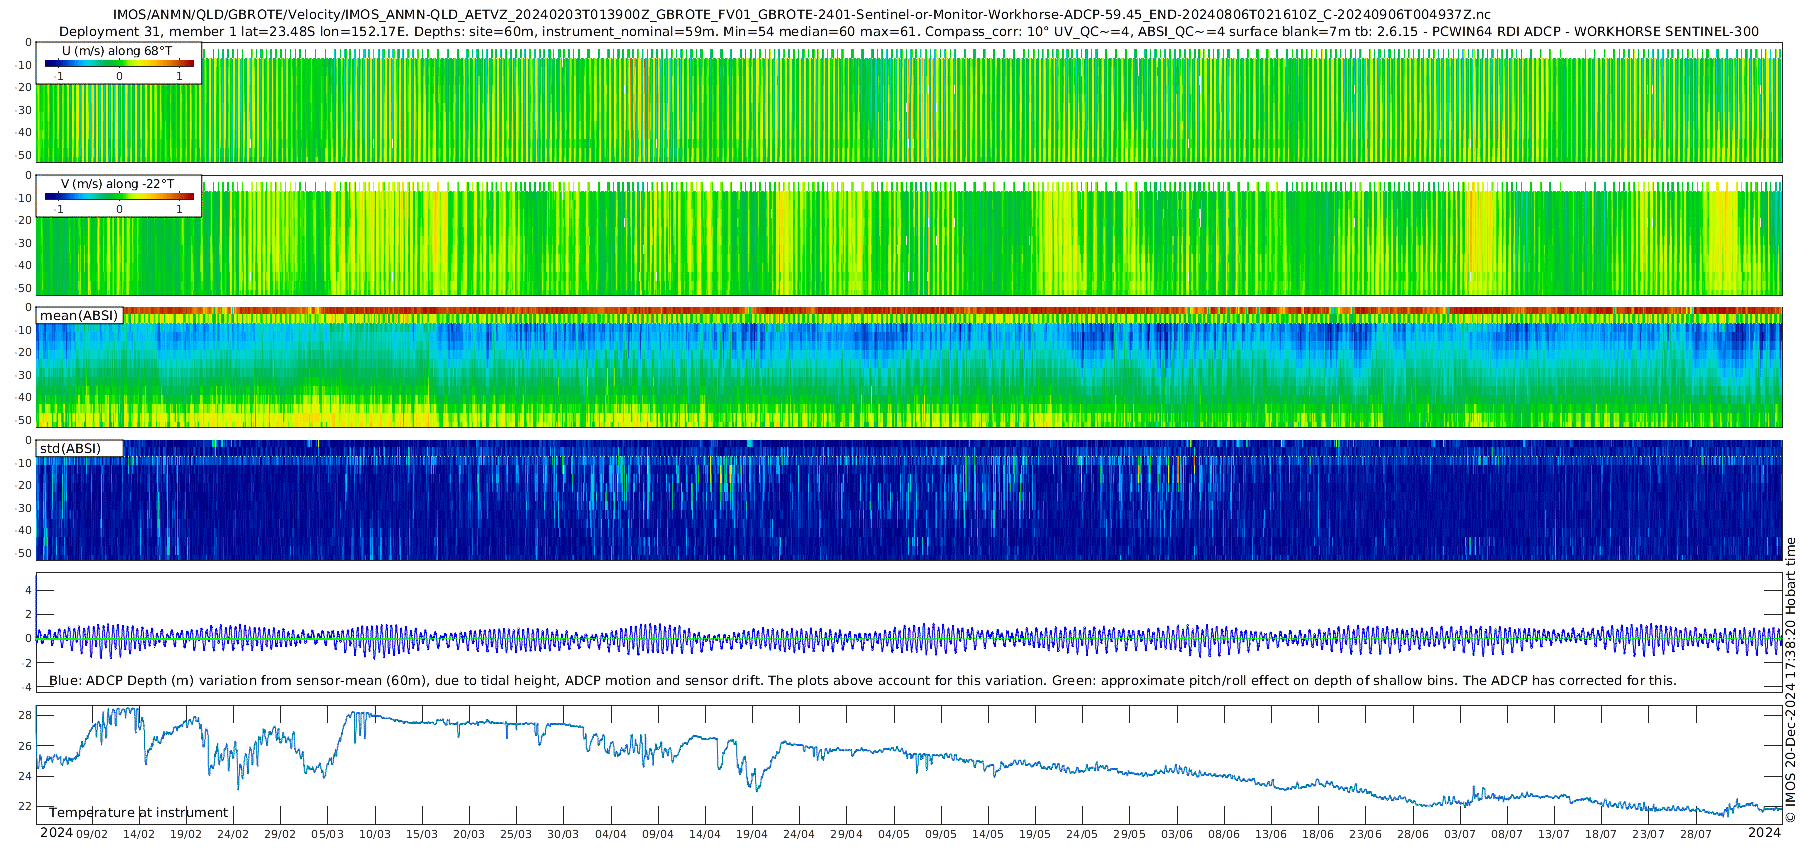
Task: Click the '28' tick on the temperature axis
Action: (26, 715)
